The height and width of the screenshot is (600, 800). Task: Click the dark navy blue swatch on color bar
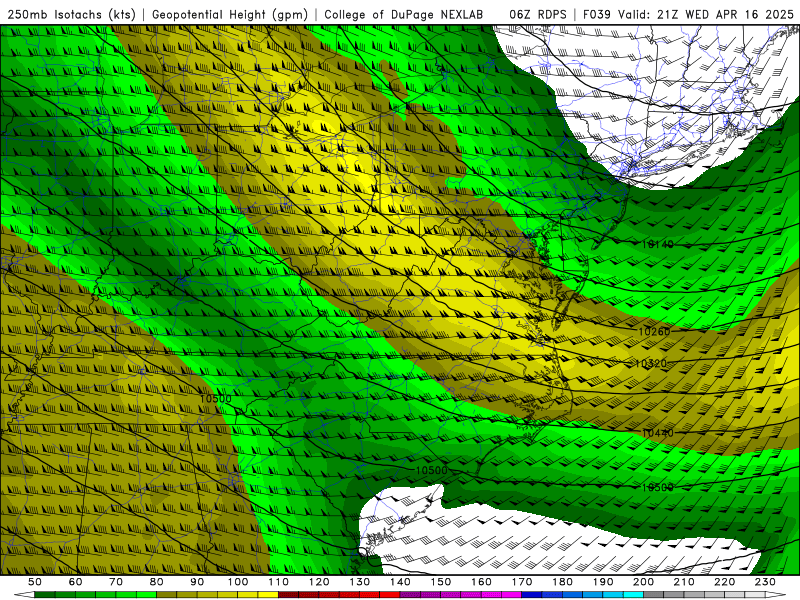(x=532, y=595)
